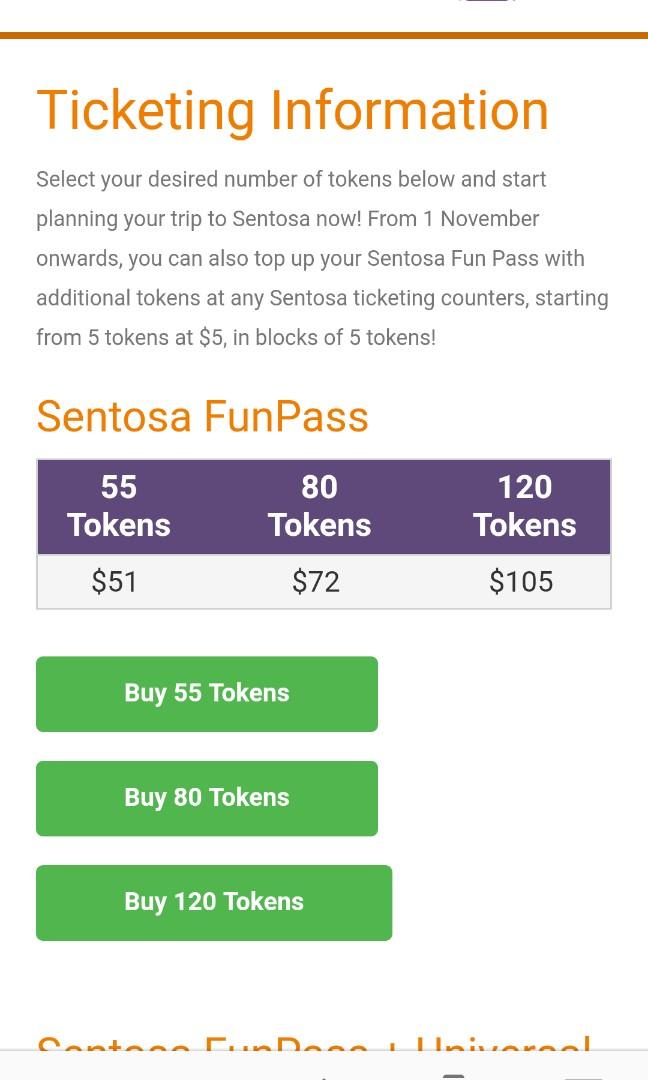Image resolution: width=648 pixels, height=1080 pixels.
Task: Open the Ticketing Information heading
Action: coord(292,110)
